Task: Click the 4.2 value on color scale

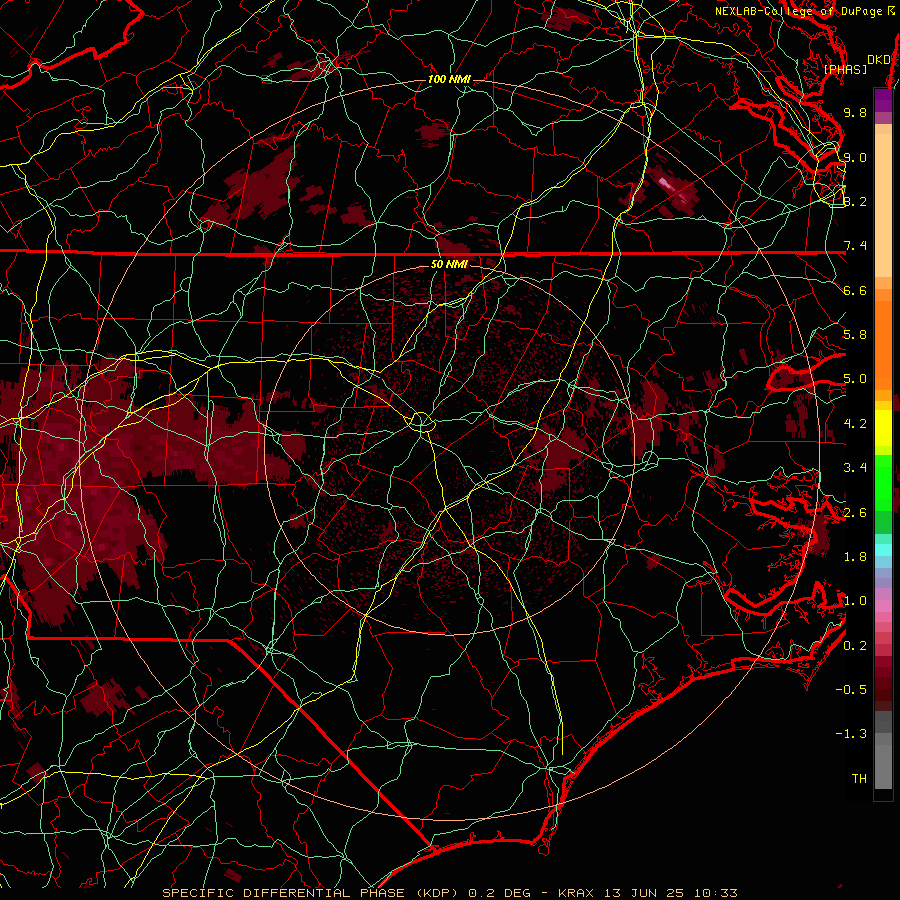Action: coord(855,424)
